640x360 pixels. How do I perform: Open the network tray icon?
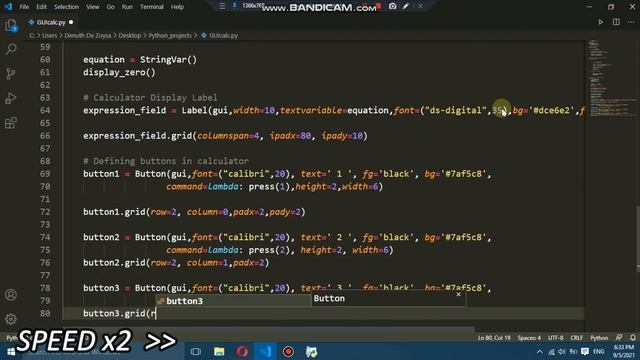coord(551,351)
